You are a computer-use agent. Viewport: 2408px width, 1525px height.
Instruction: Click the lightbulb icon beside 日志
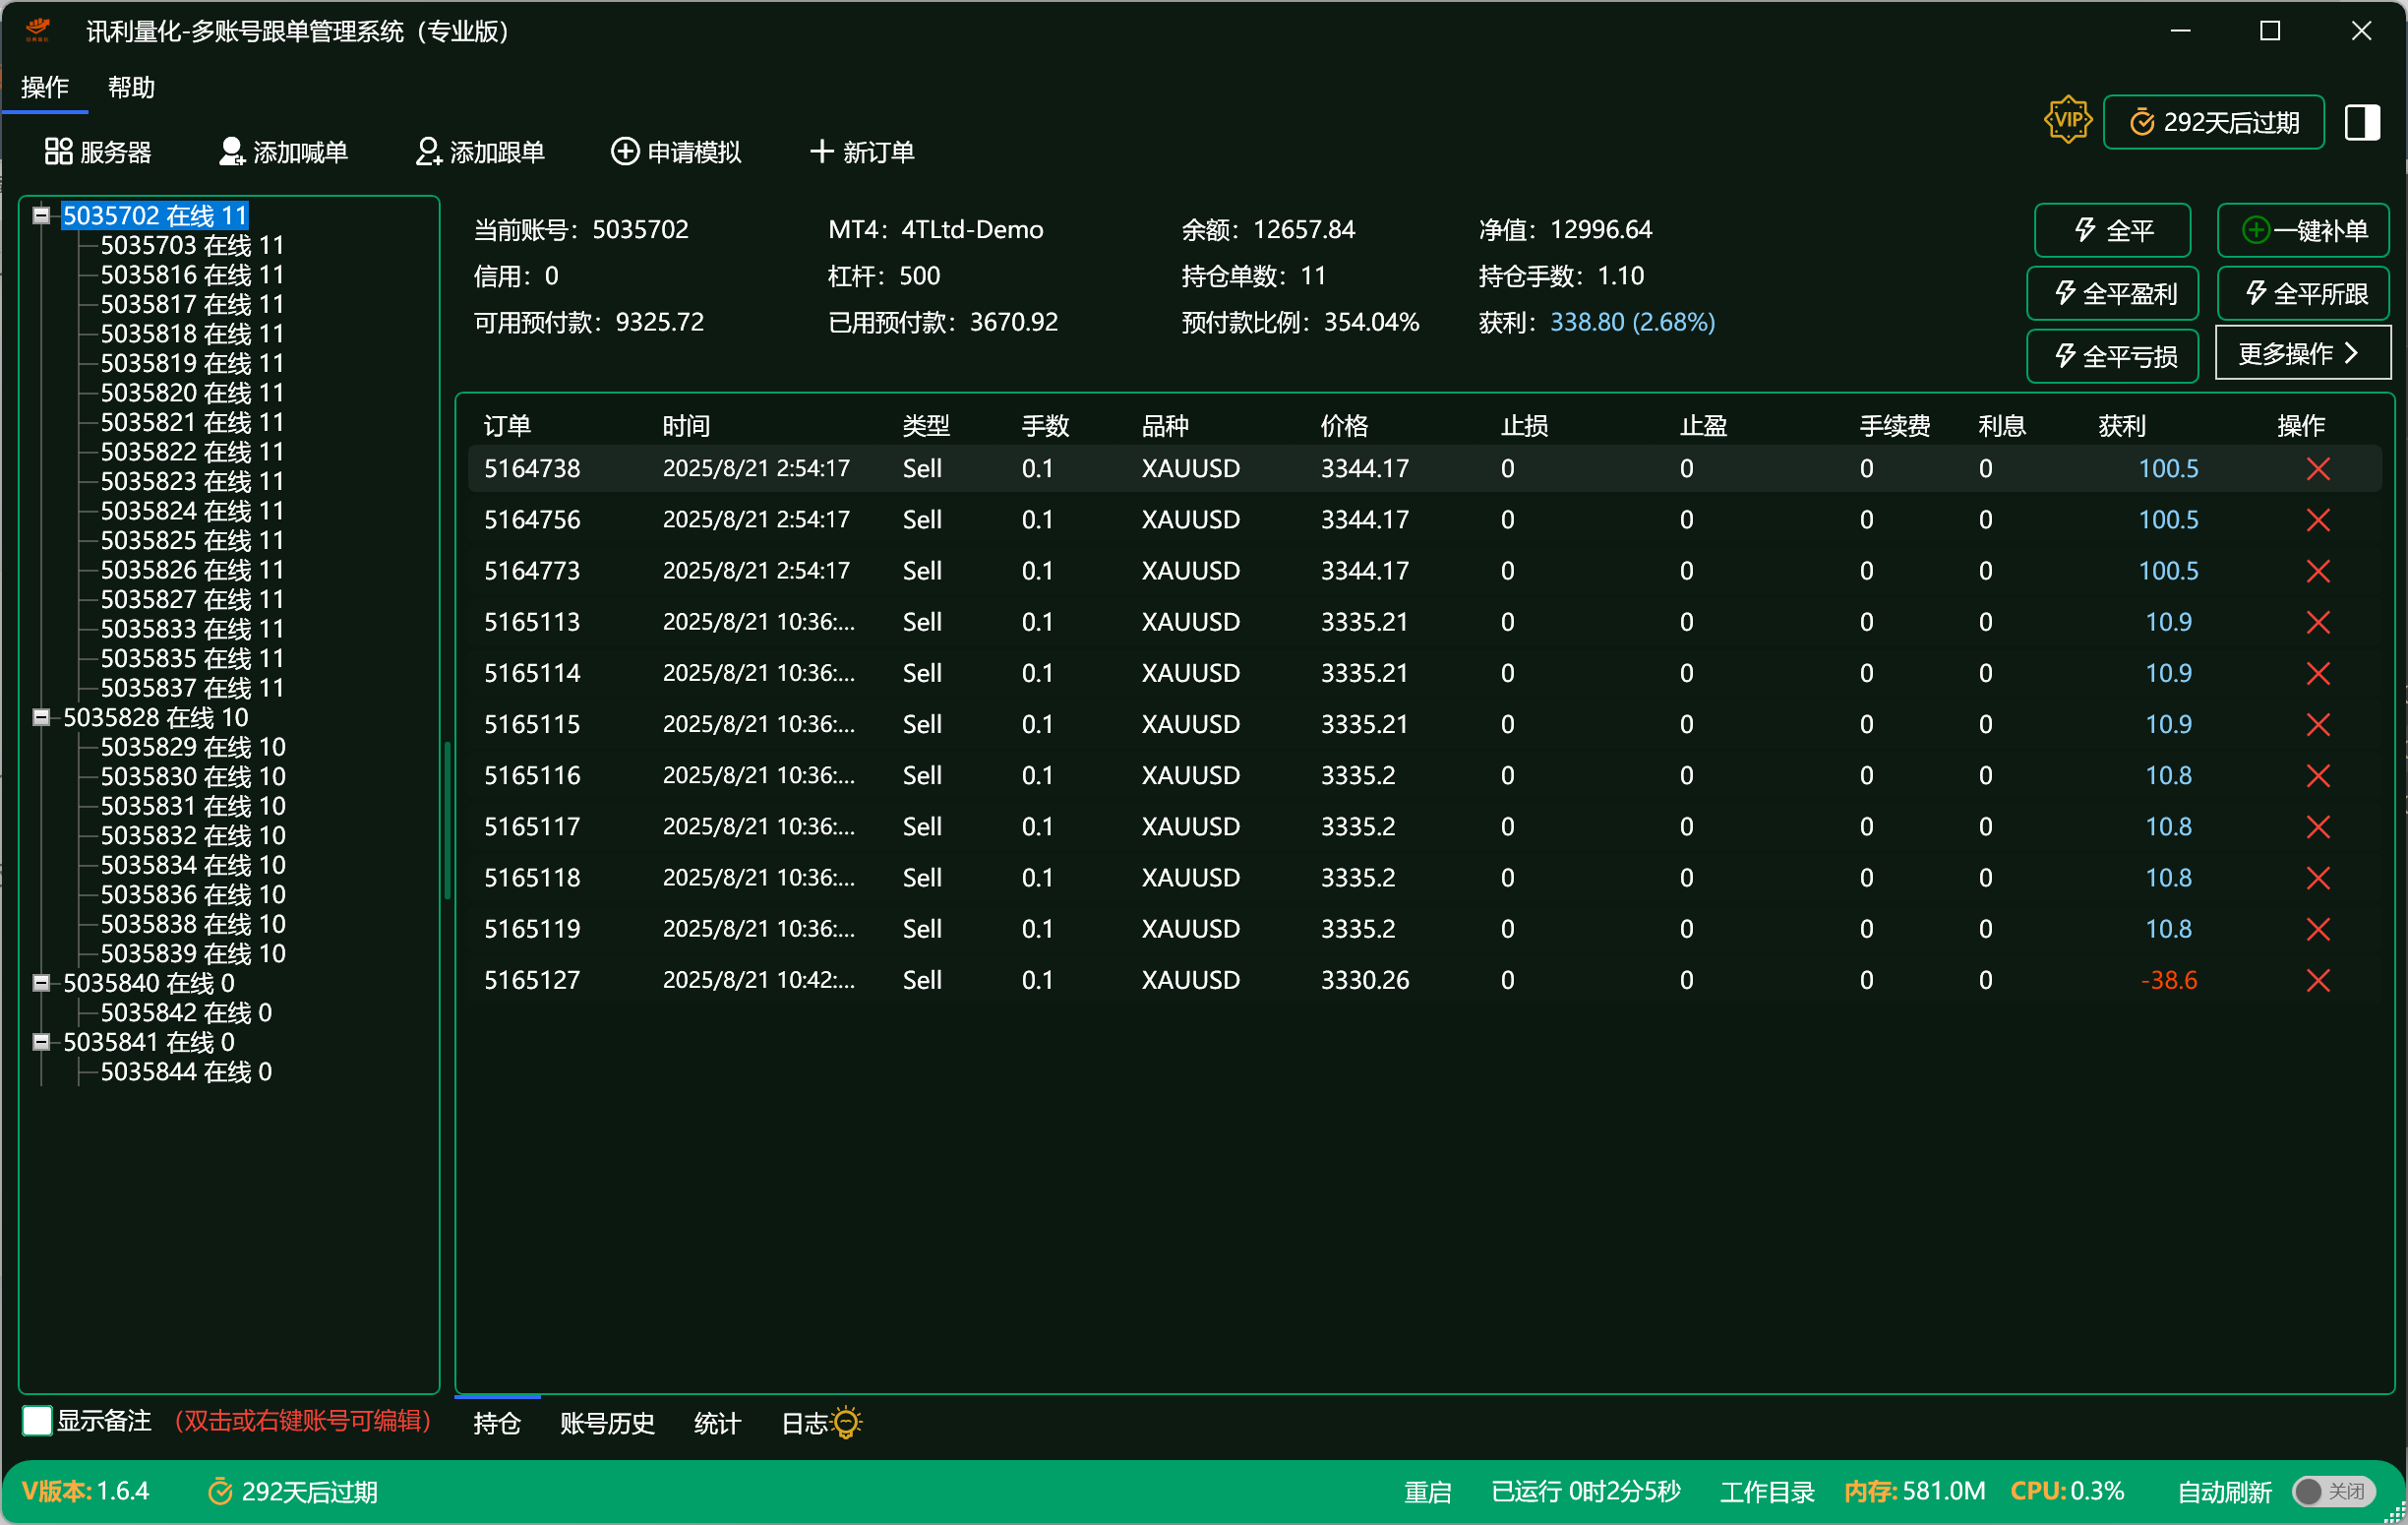coord(846,1423)
